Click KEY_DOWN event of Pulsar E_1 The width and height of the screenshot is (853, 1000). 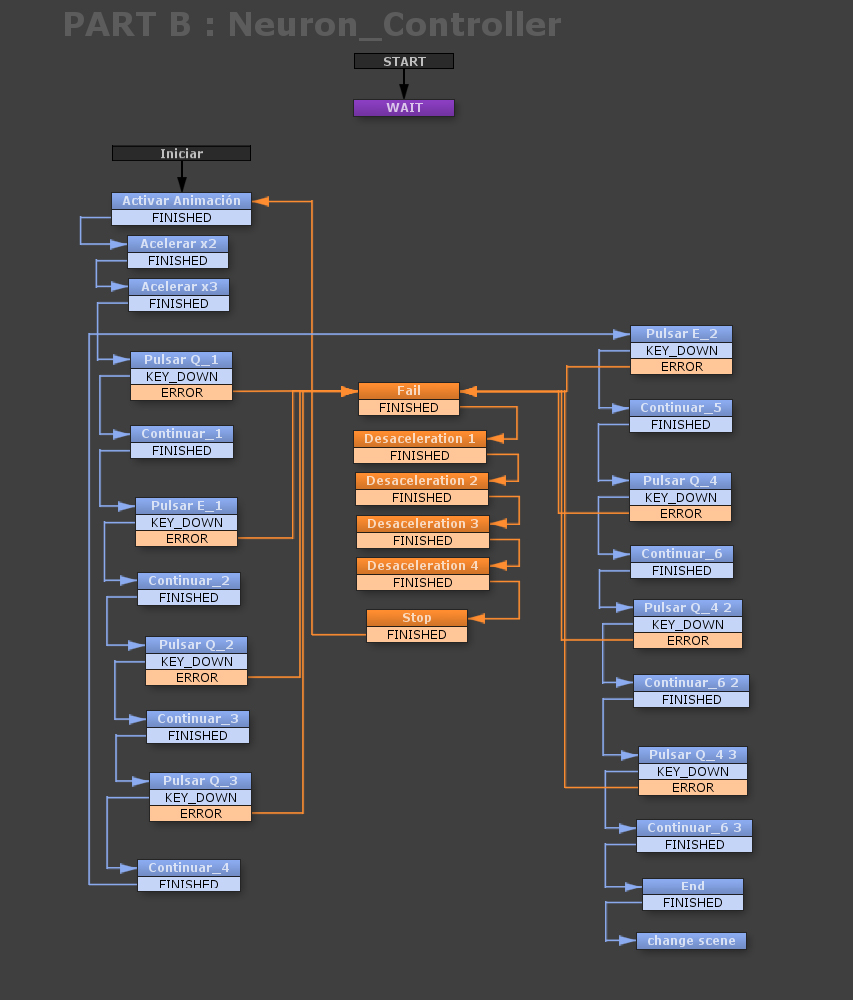click(x=186, y=522)
